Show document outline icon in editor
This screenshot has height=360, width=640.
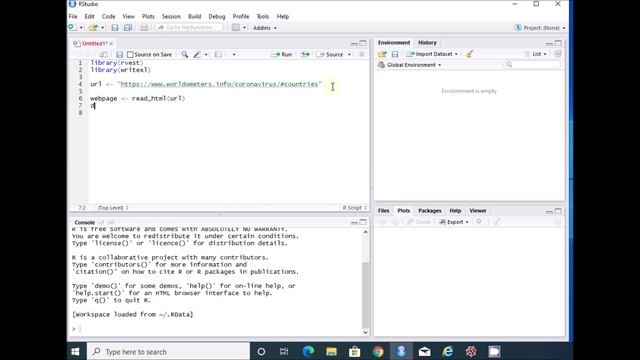(362, 54)
